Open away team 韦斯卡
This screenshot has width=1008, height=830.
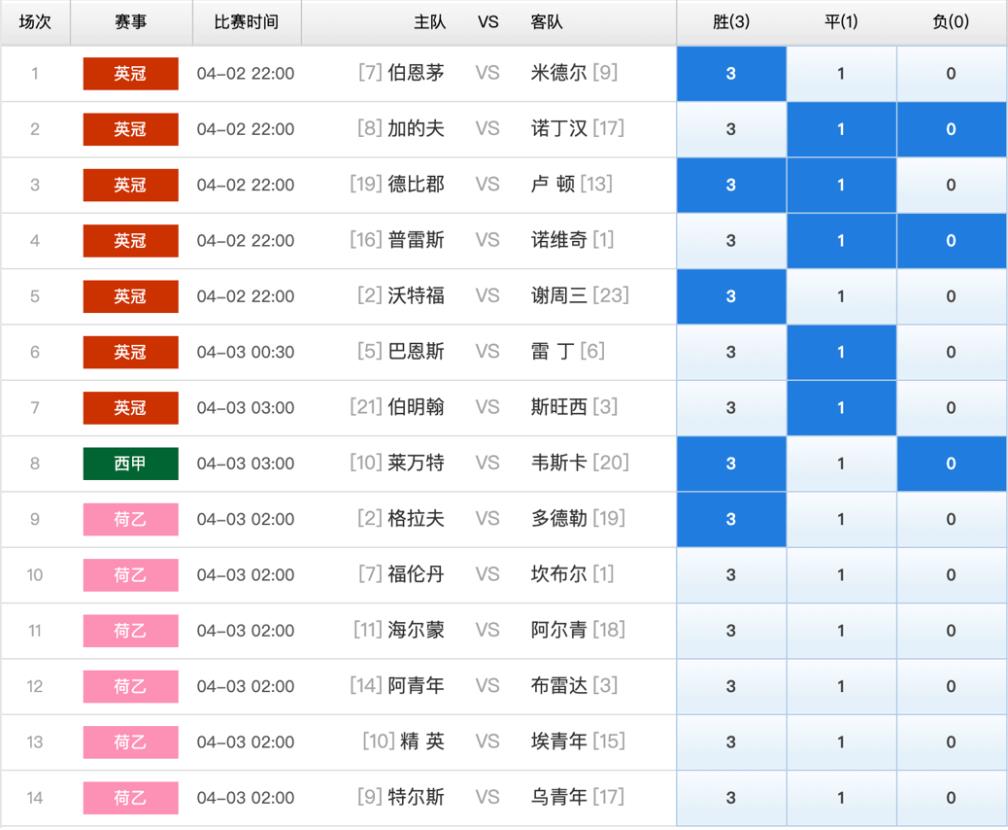pyautogui.click(x=559, y=463)
